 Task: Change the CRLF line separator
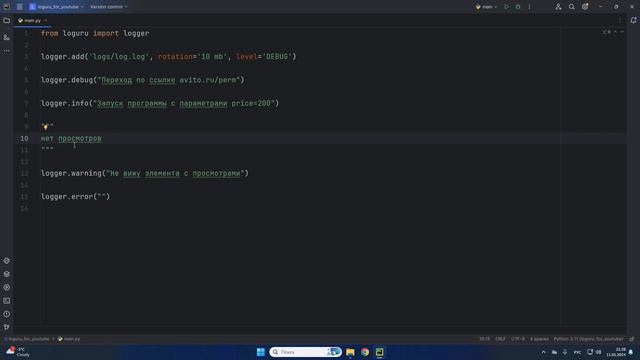(500, 339)
